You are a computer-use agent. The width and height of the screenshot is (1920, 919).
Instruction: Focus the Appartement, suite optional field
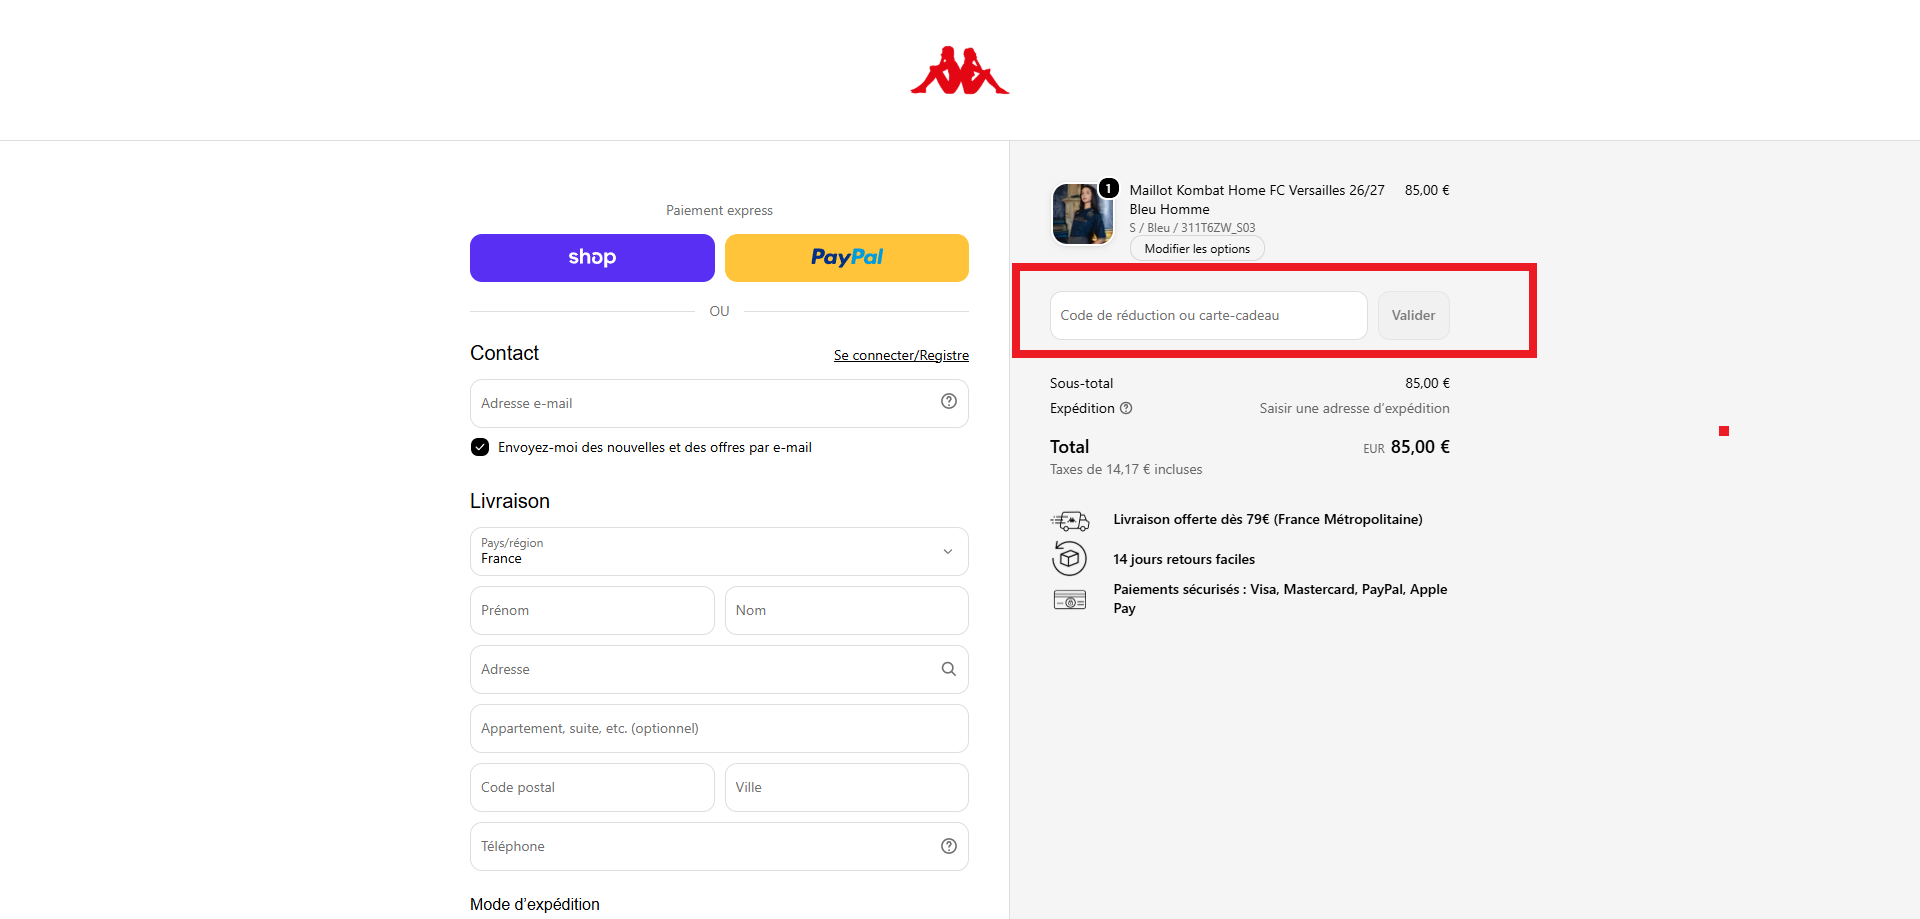(x=719, y=728)
